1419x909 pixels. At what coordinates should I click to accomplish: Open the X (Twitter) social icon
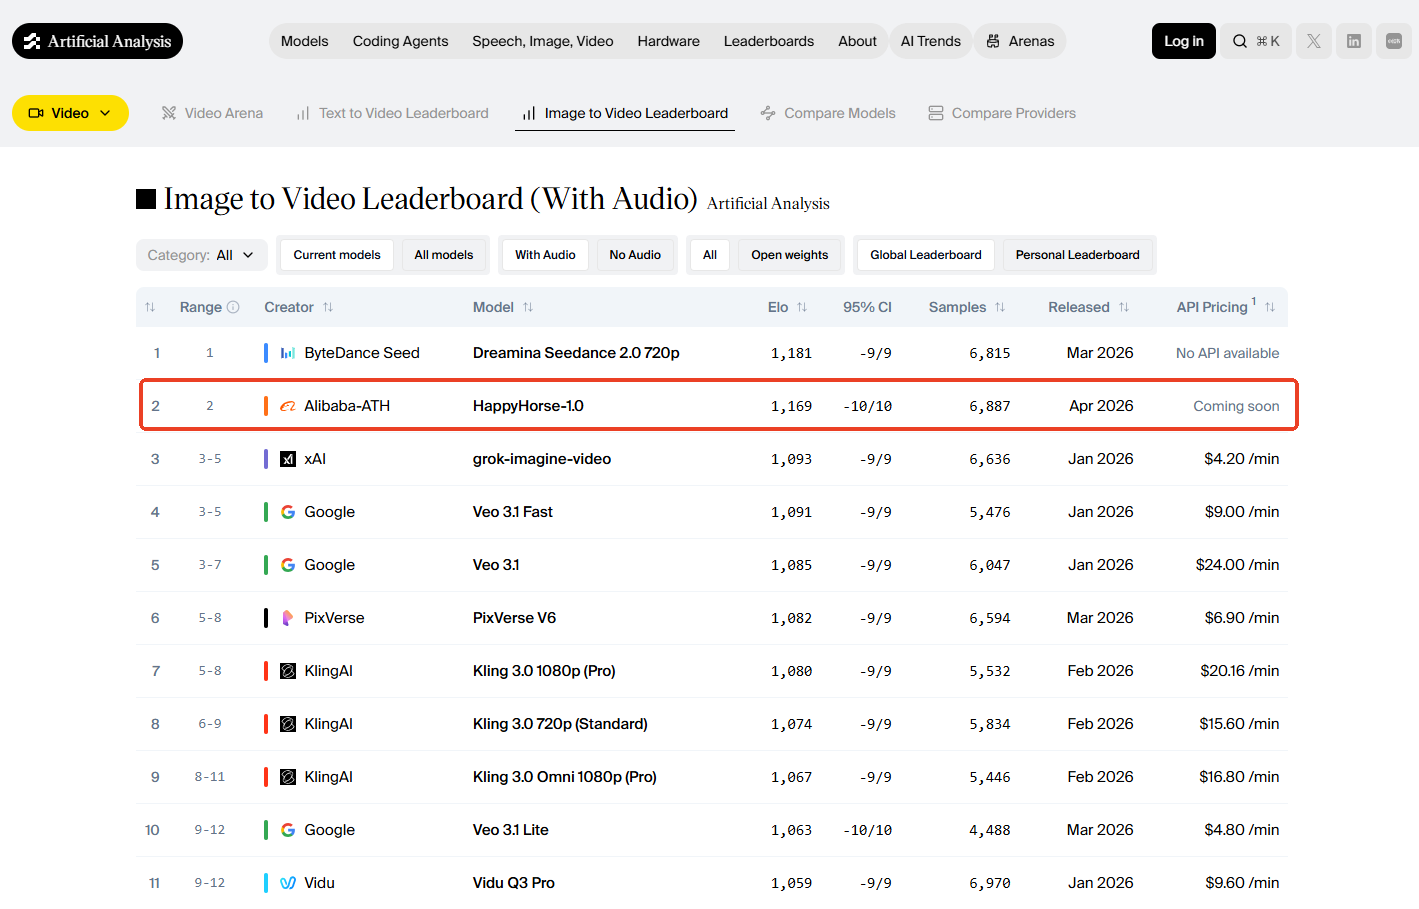point(1314,41)
